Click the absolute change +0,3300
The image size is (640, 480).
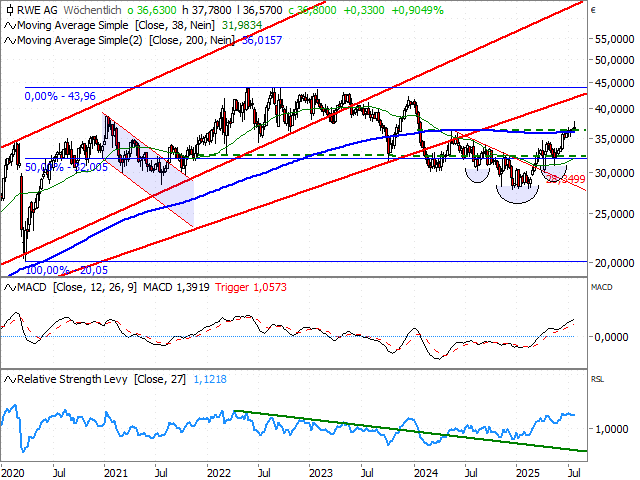(364, 10)
